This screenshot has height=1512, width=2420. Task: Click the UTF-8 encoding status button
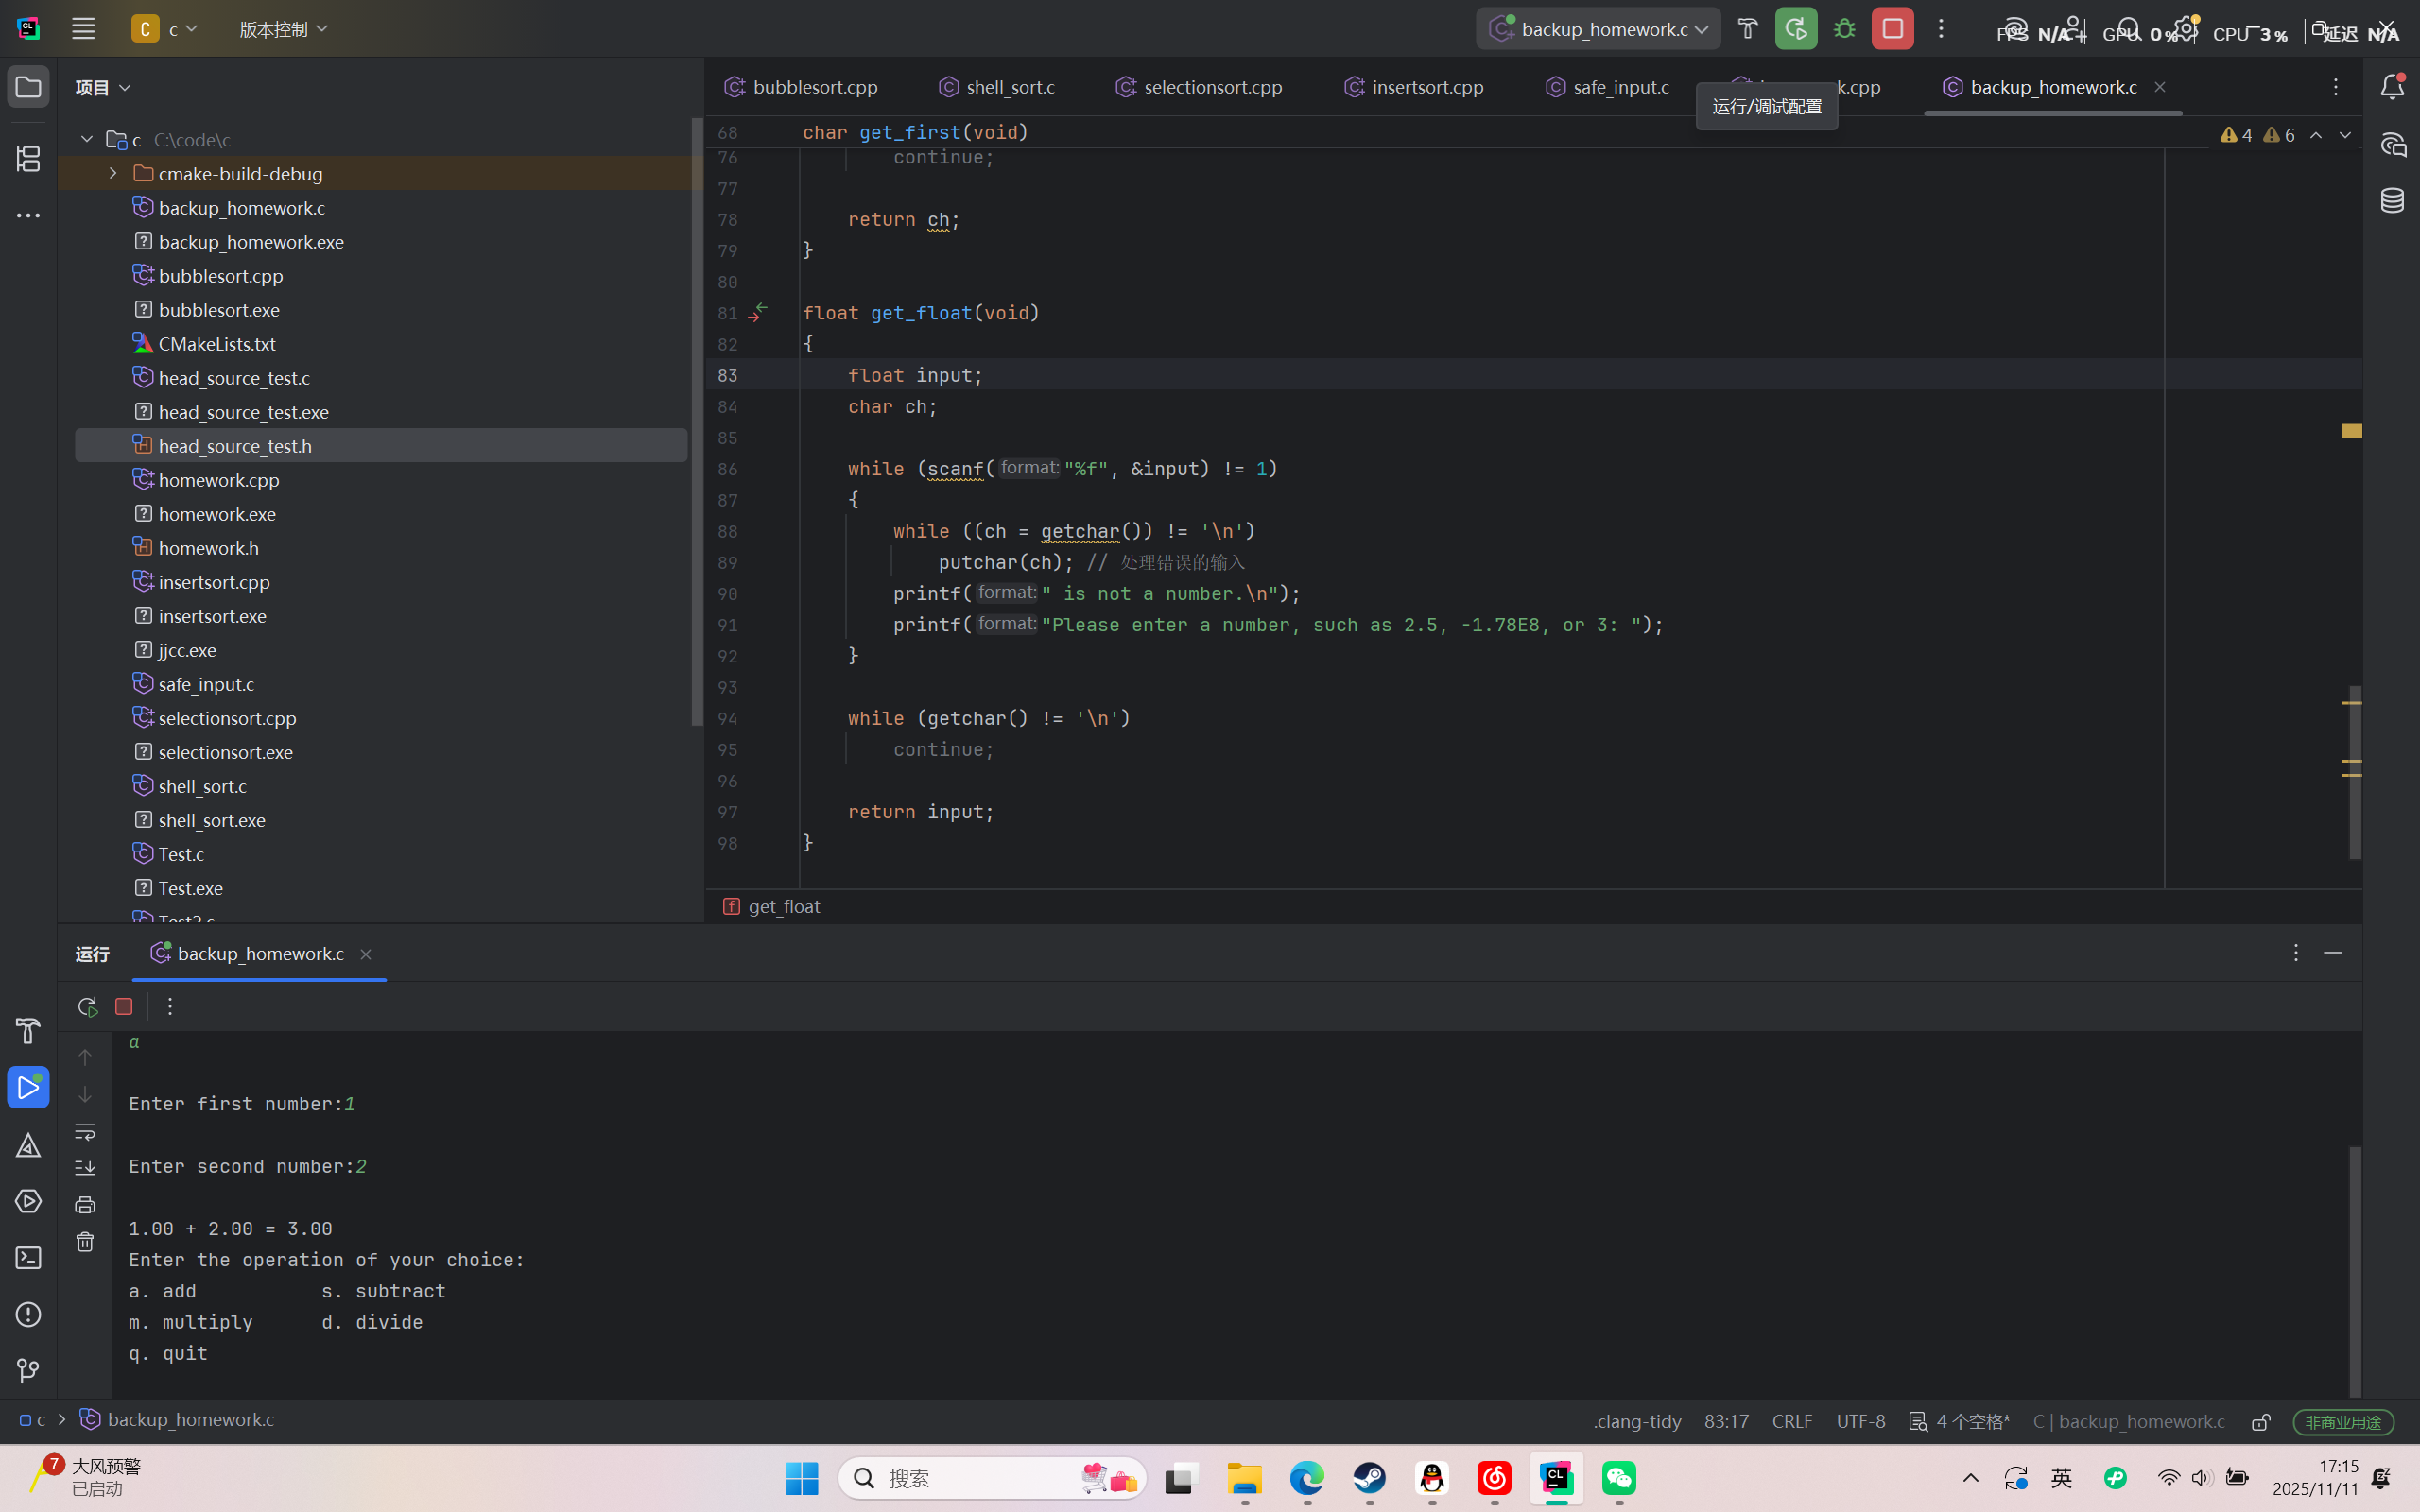tap(1860, 1421)
